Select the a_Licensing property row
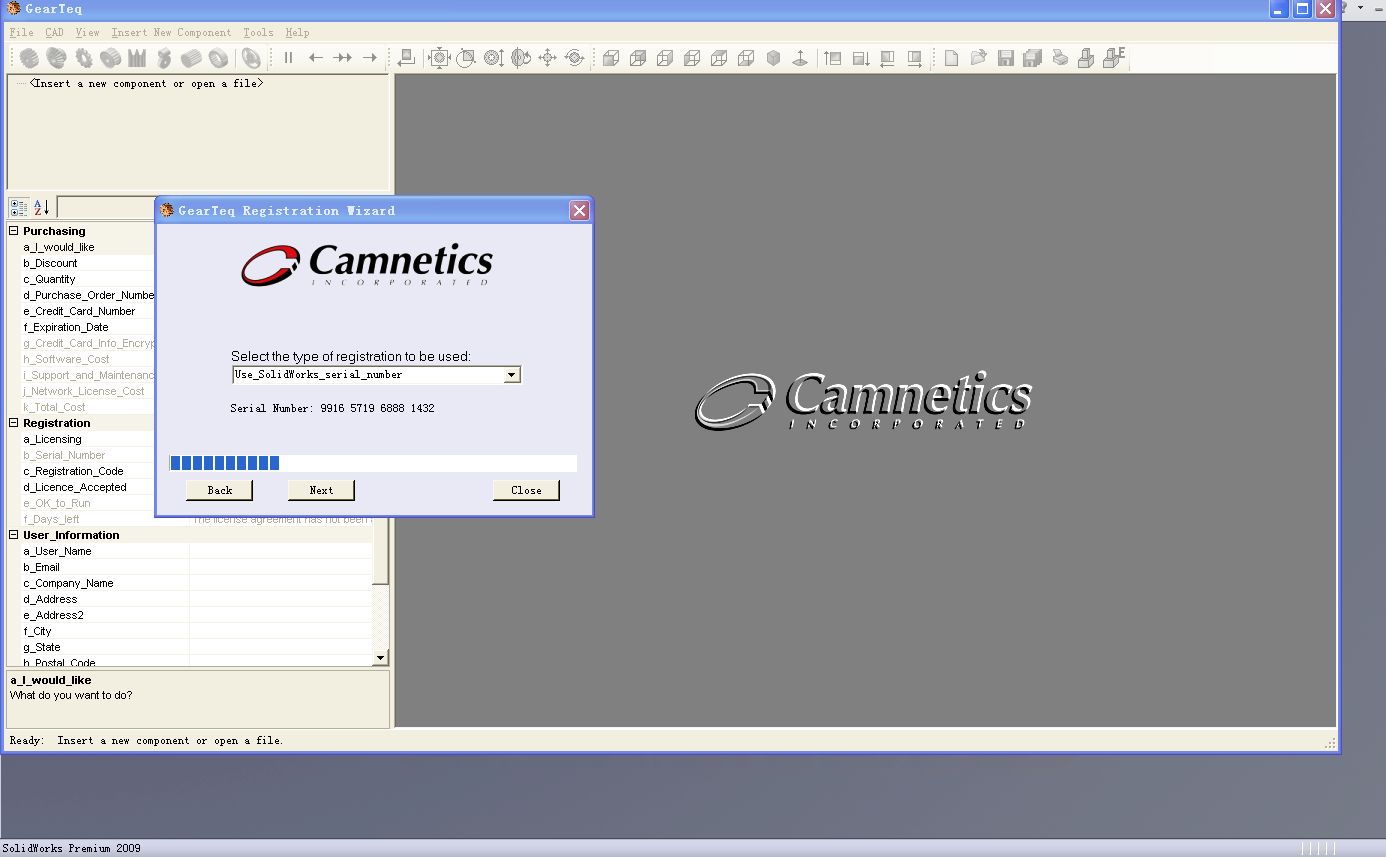This screenshot has width=1386, height=857. click(81, 439)
